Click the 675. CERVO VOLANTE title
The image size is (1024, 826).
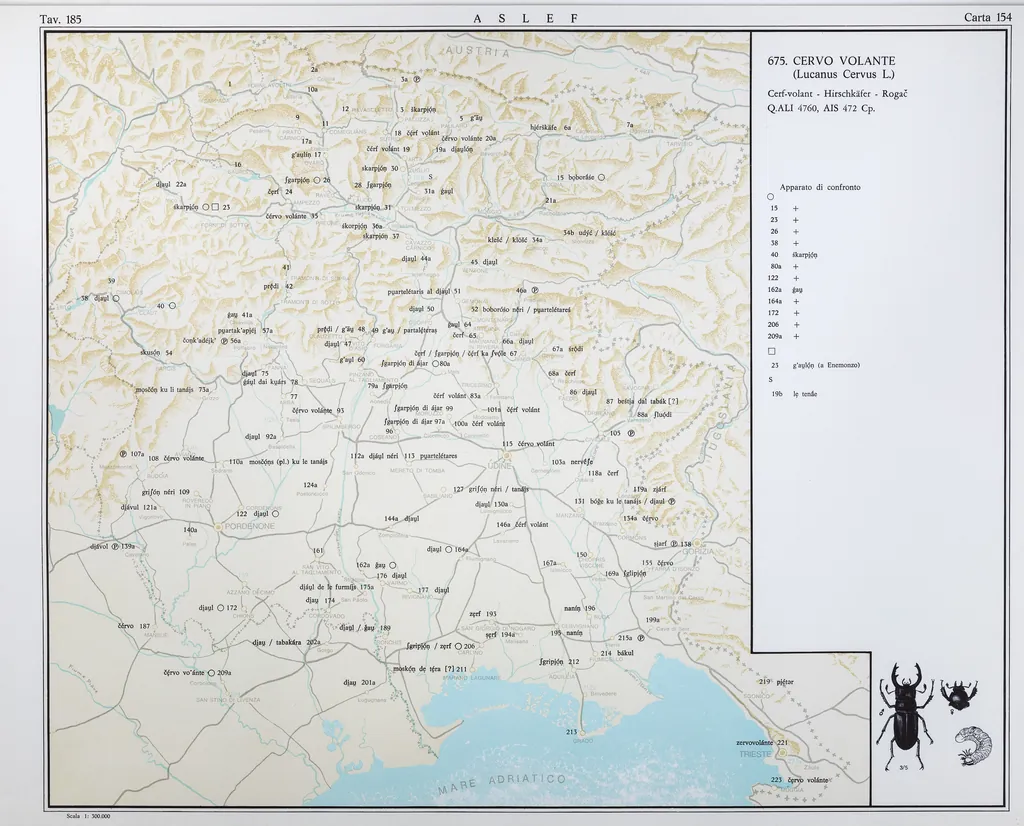830,61
